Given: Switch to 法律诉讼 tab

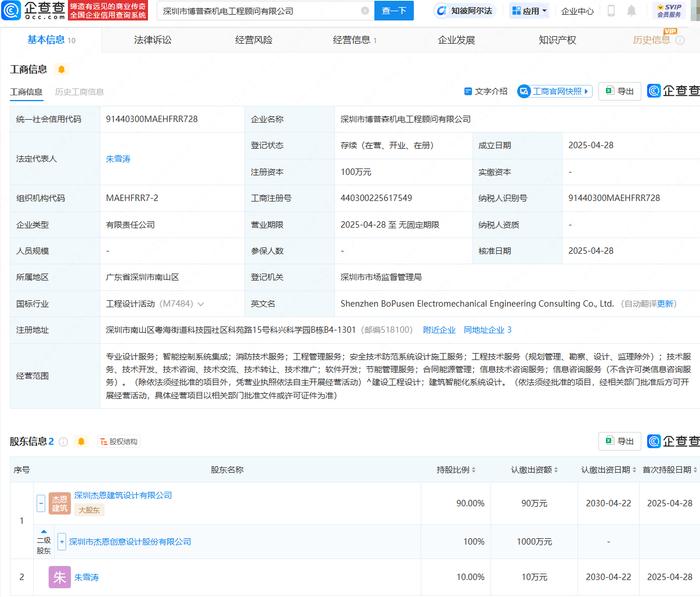Looking at the screenshot, I should 153,40.
